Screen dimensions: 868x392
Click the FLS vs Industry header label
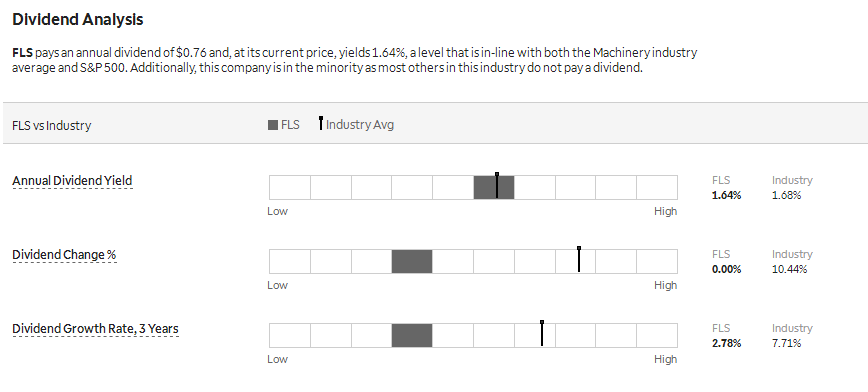tap(51, 126)
